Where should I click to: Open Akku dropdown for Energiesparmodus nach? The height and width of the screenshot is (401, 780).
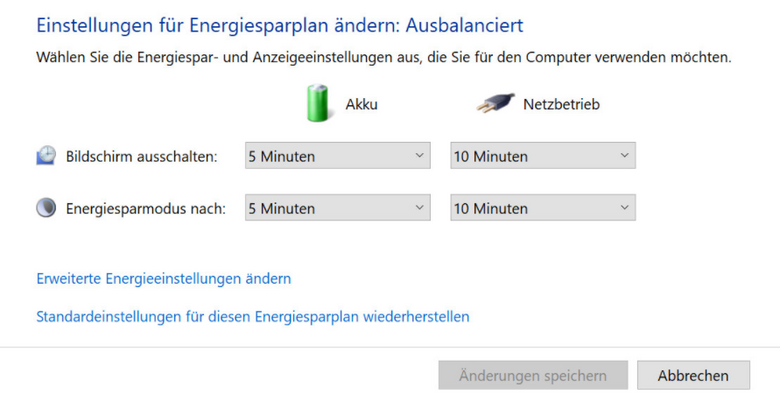(337, 208)
